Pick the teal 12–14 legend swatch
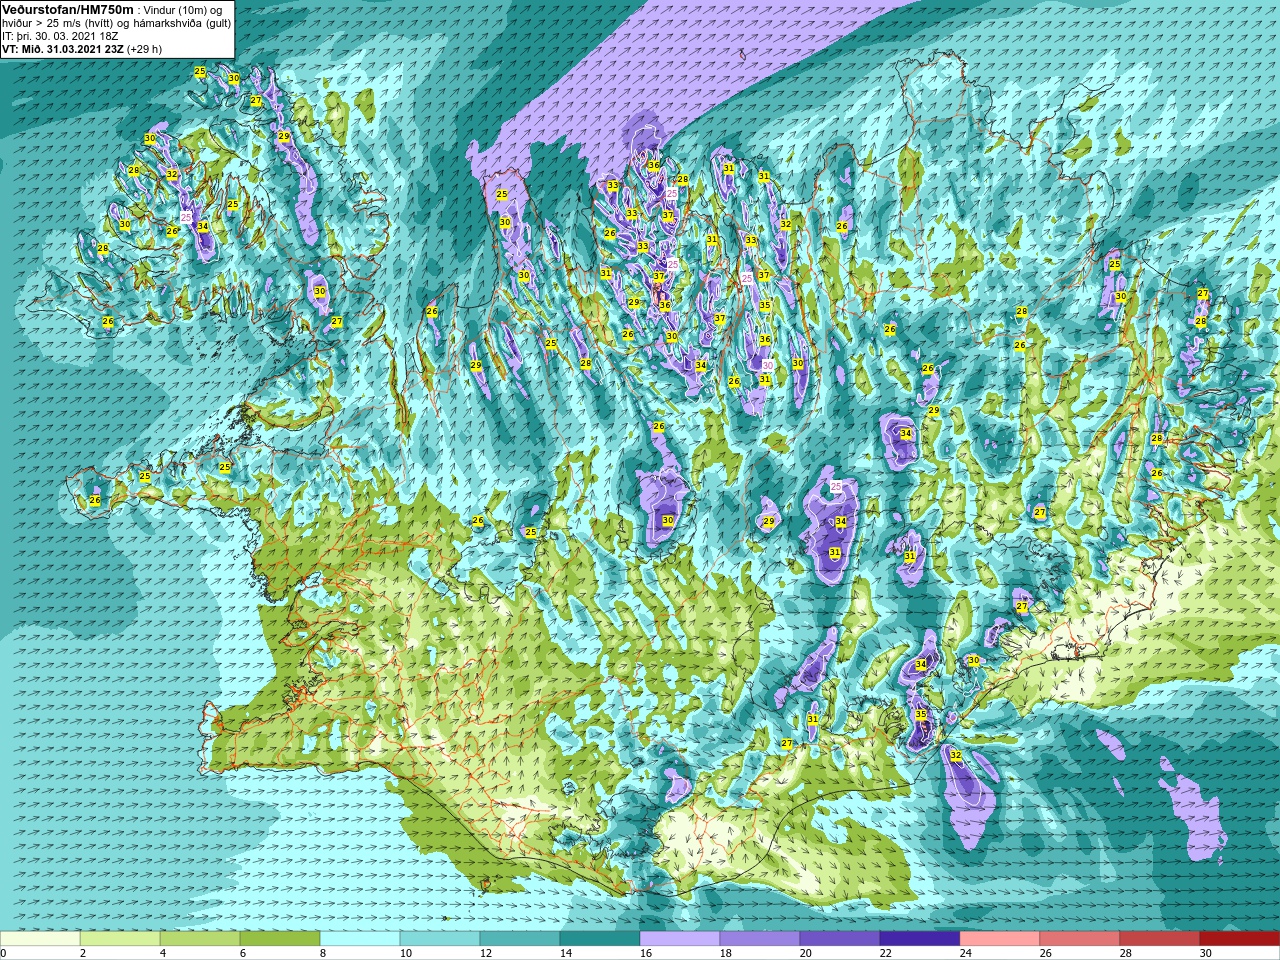Viewport: 1280px width, 960px height. 520,939
